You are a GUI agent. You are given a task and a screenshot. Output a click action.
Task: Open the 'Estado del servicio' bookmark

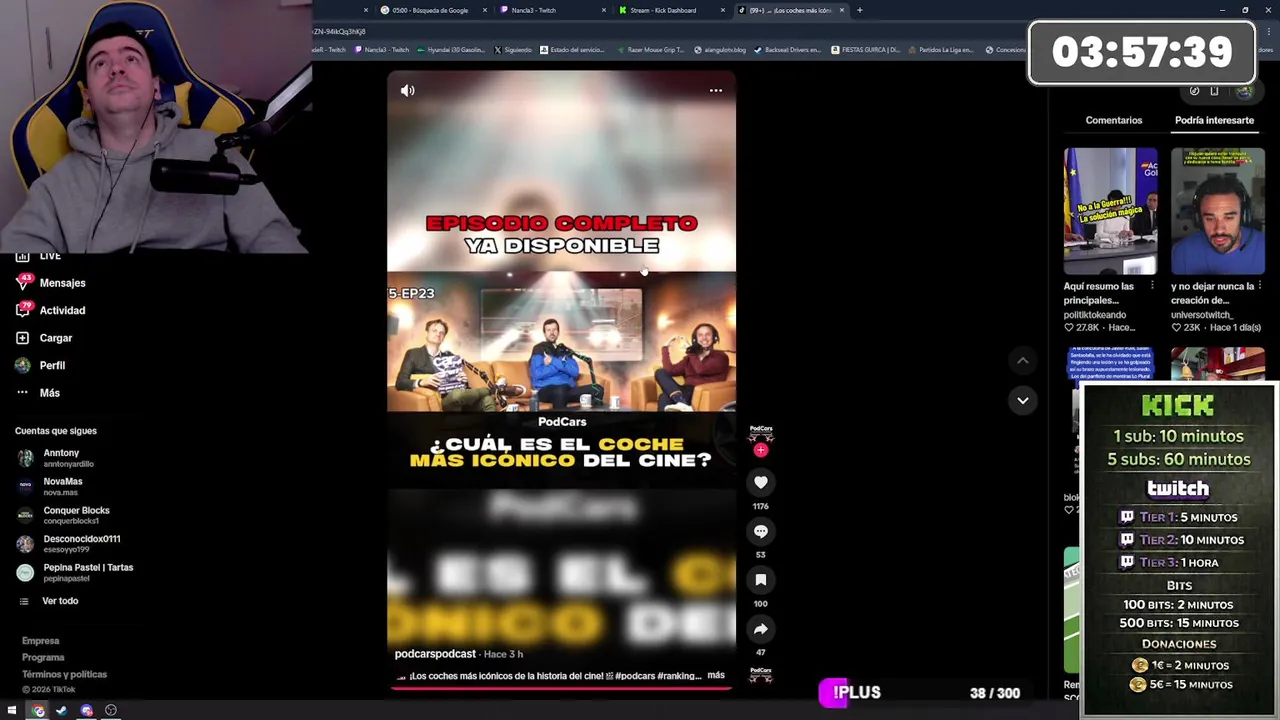point(572,49)
